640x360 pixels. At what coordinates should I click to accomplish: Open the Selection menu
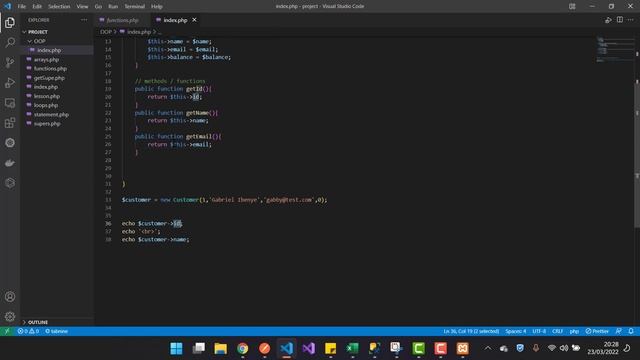(x=59, y=7)
